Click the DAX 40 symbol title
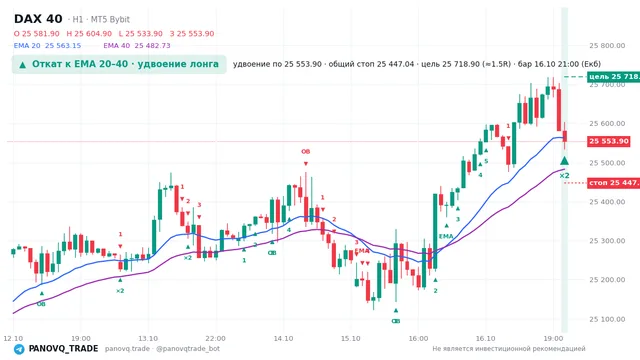The width and height of the screenshot is (640, 360). click(38, 19)
